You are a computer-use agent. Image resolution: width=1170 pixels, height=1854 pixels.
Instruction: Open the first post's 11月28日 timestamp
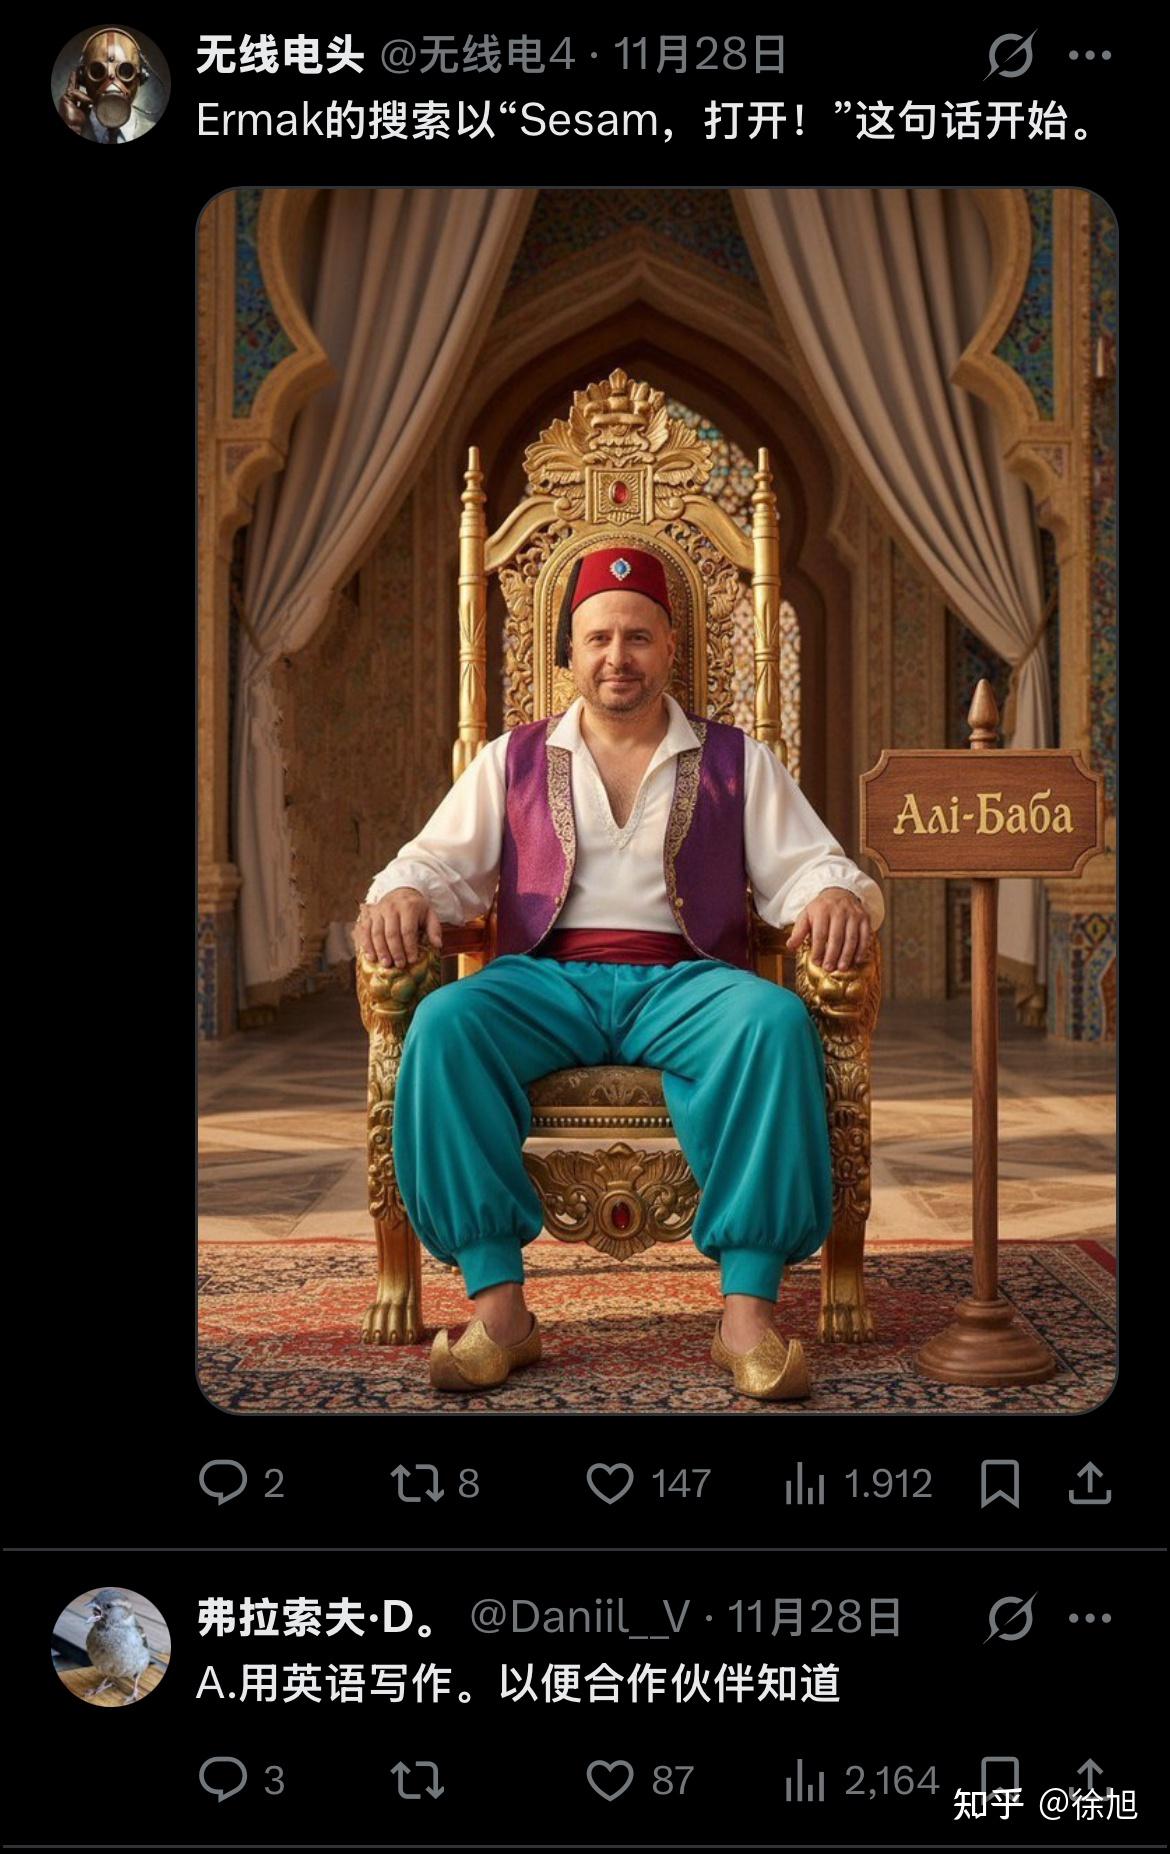[700, 55]
